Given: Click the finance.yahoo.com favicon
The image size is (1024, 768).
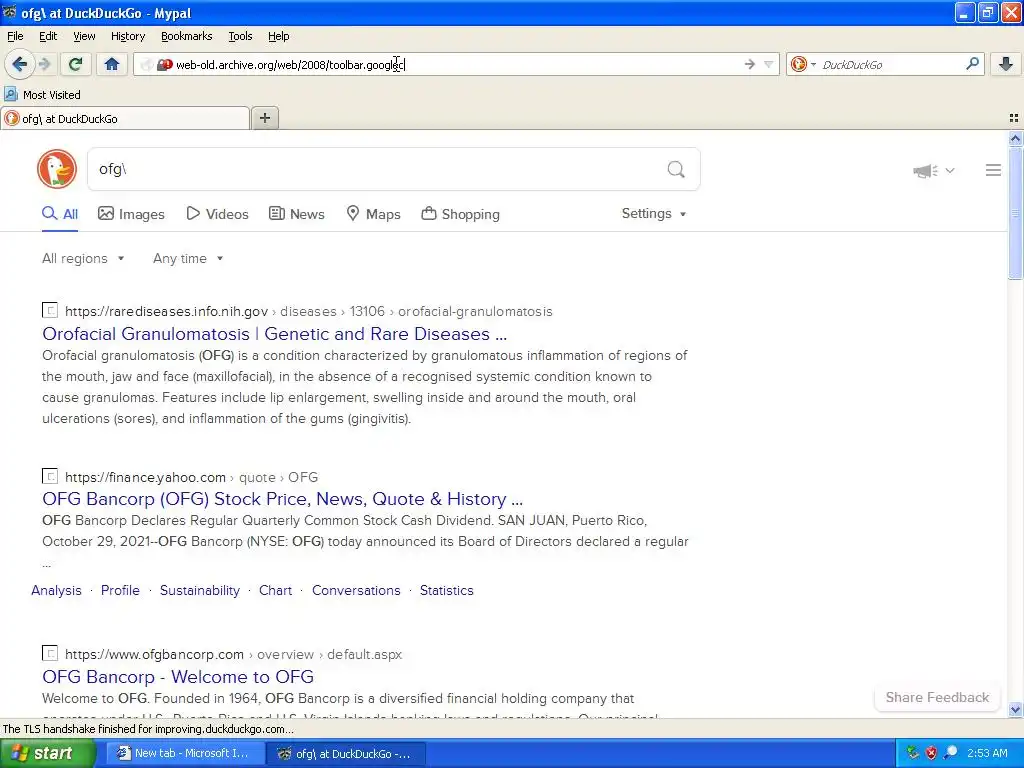Looking at the screenshot, I should (x=50, y=476).
